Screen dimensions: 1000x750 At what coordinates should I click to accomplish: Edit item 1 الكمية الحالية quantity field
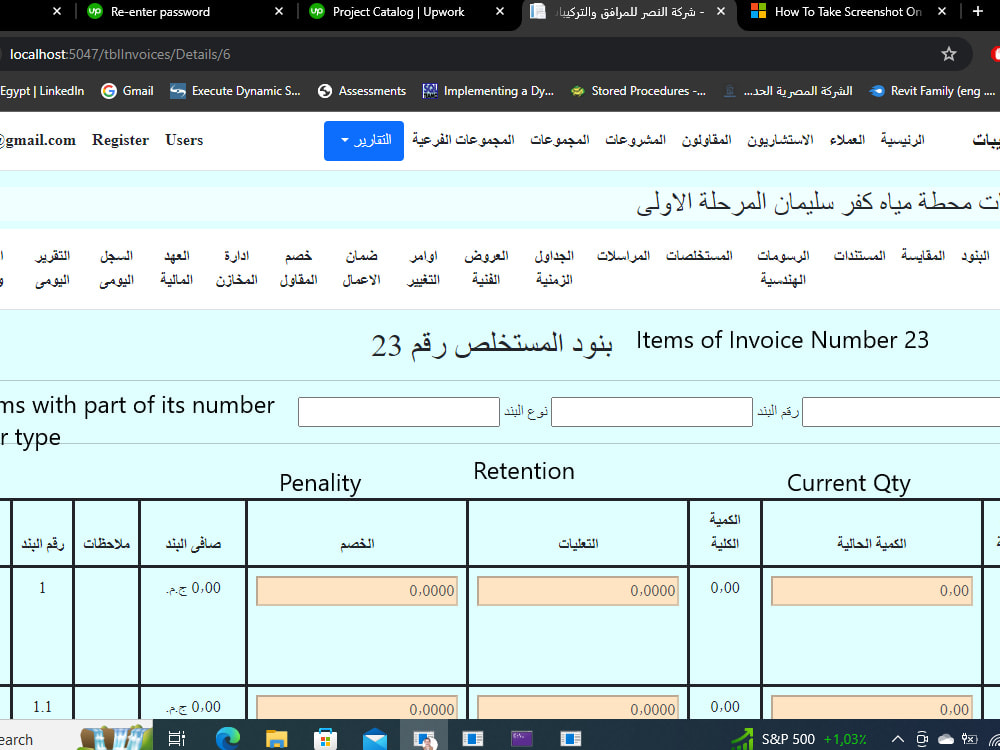coord(871,591)
